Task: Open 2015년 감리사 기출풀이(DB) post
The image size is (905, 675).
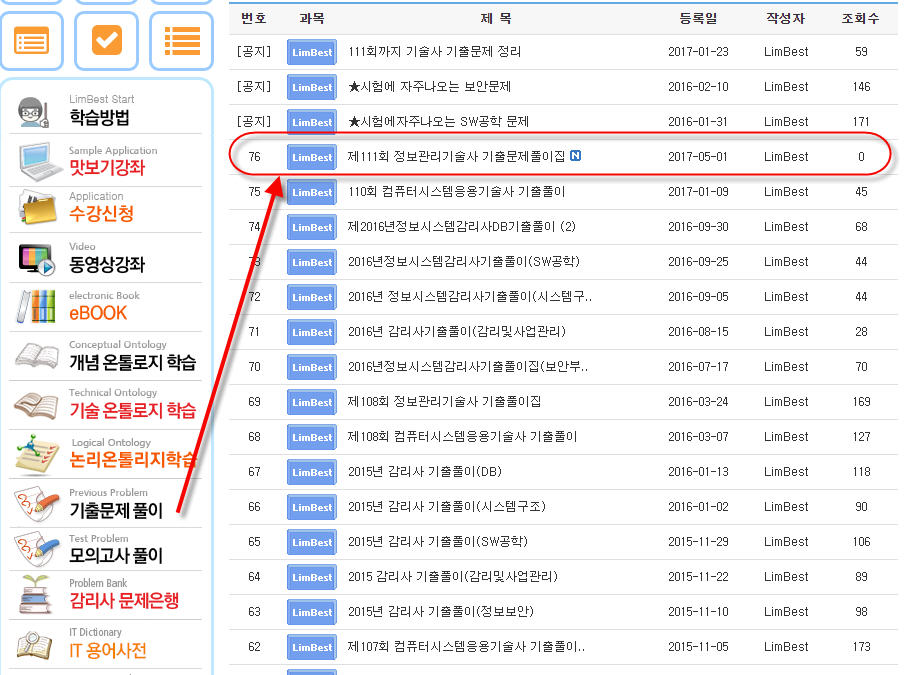Action: [x=425, y=472]
